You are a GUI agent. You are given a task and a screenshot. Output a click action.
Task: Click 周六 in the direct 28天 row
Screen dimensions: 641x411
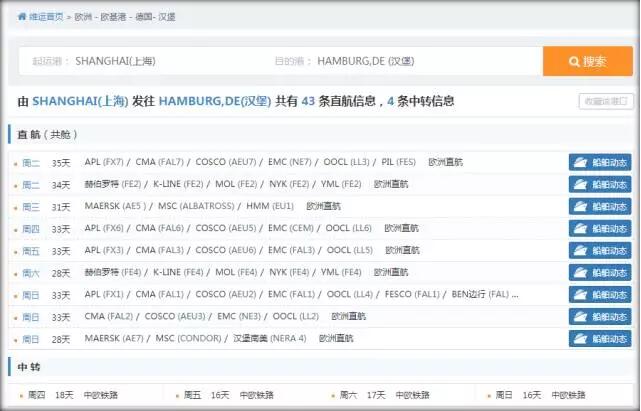click(31, 273)
